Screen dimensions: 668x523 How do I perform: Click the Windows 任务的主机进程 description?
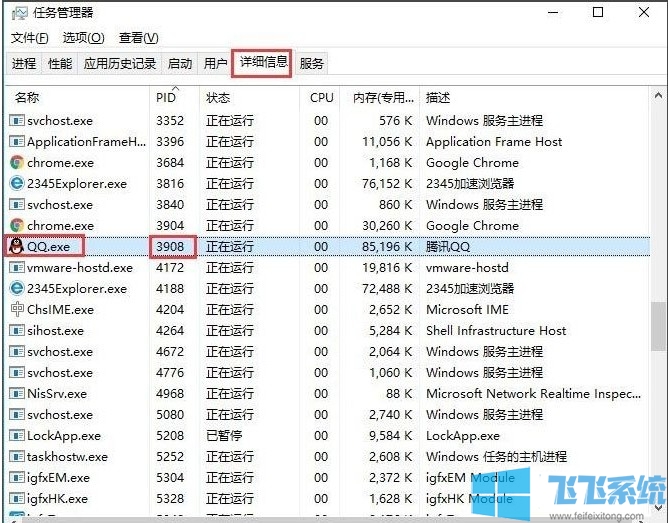(496, 457)
